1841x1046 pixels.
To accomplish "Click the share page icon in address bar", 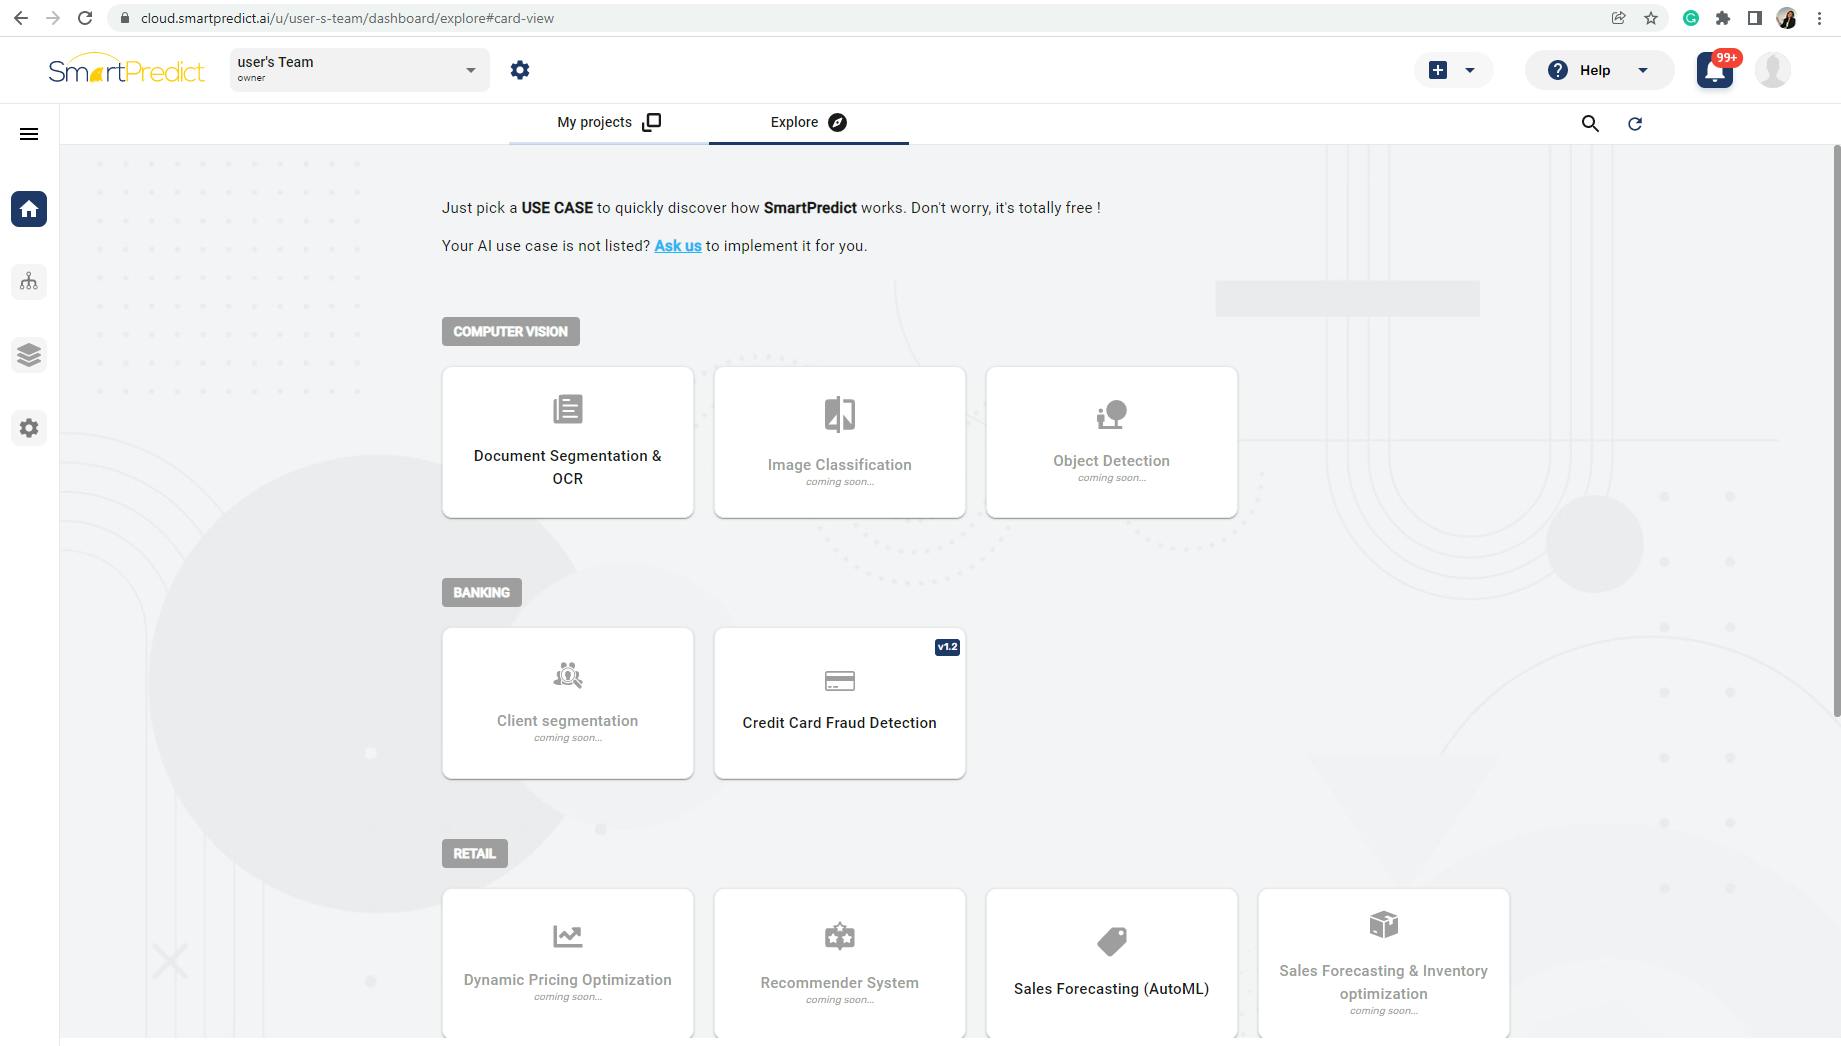I will click(1618, 18).
